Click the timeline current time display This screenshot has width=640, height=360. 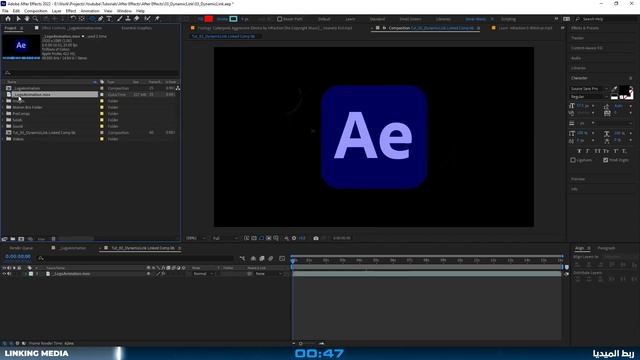point(18,257)
